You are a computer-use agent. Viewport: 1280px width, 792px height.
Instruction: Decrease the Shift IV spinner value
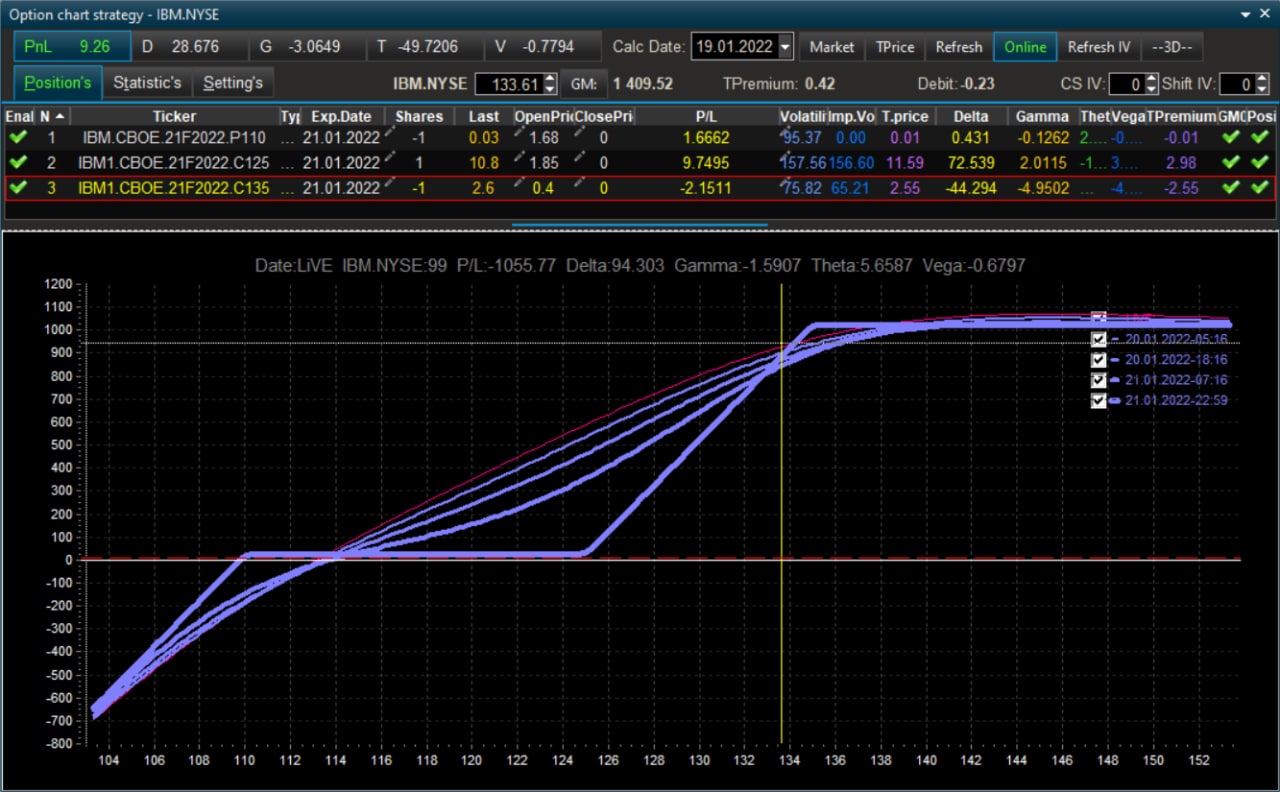pos(1262,90)
